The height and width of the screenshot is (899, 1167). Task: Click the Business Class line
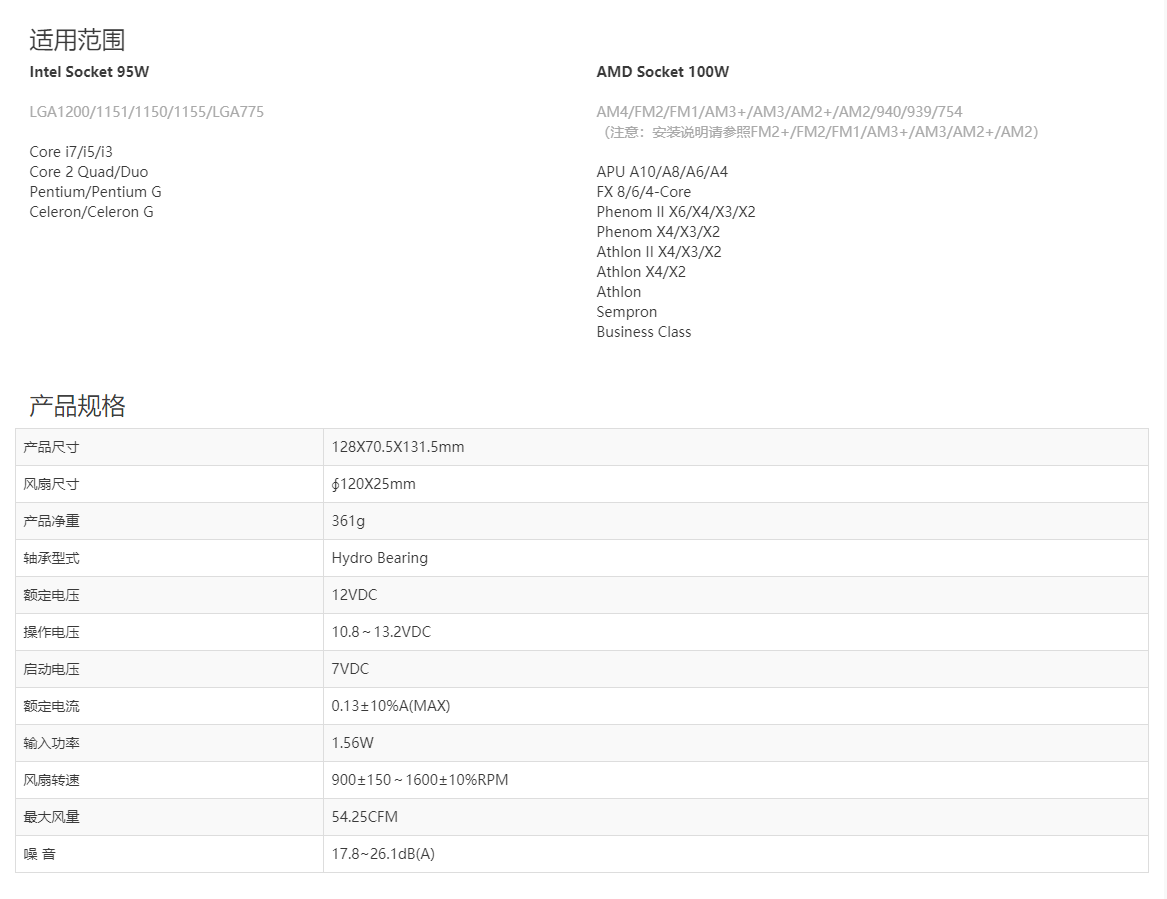click(644, 332)
